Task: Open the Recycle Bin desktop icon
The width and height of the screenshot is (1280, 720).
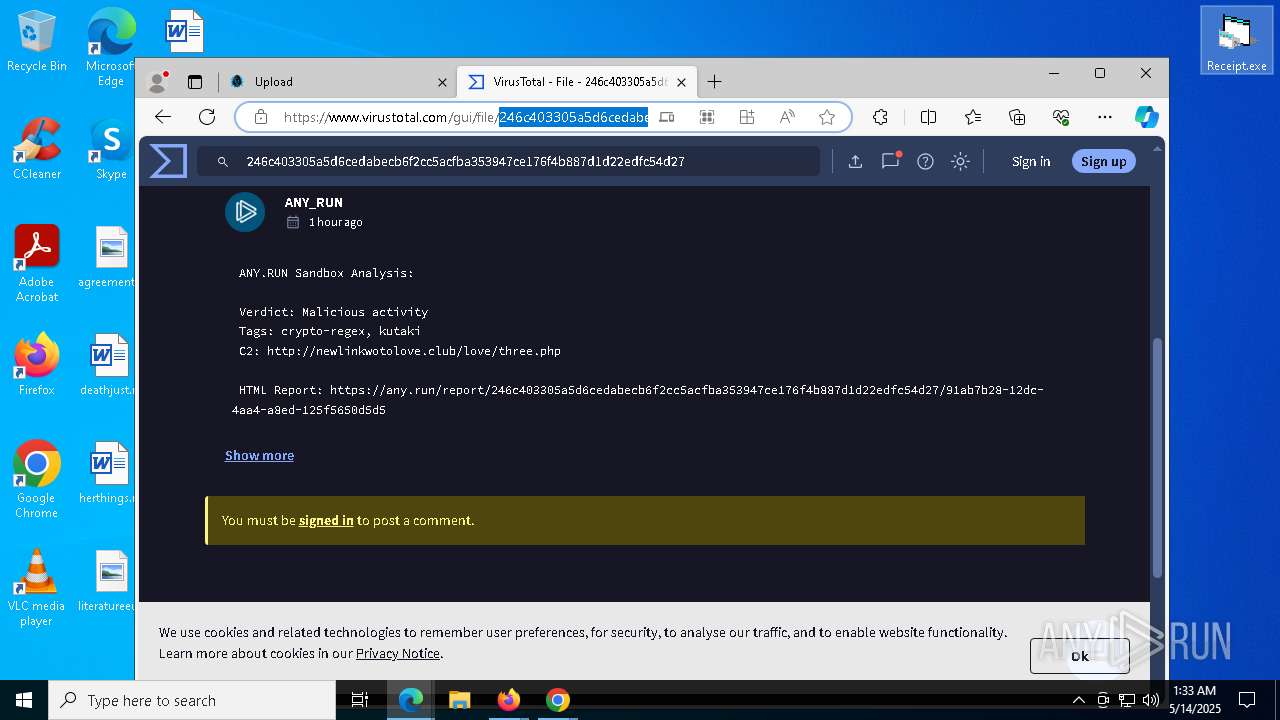Action: click(36, 42)
